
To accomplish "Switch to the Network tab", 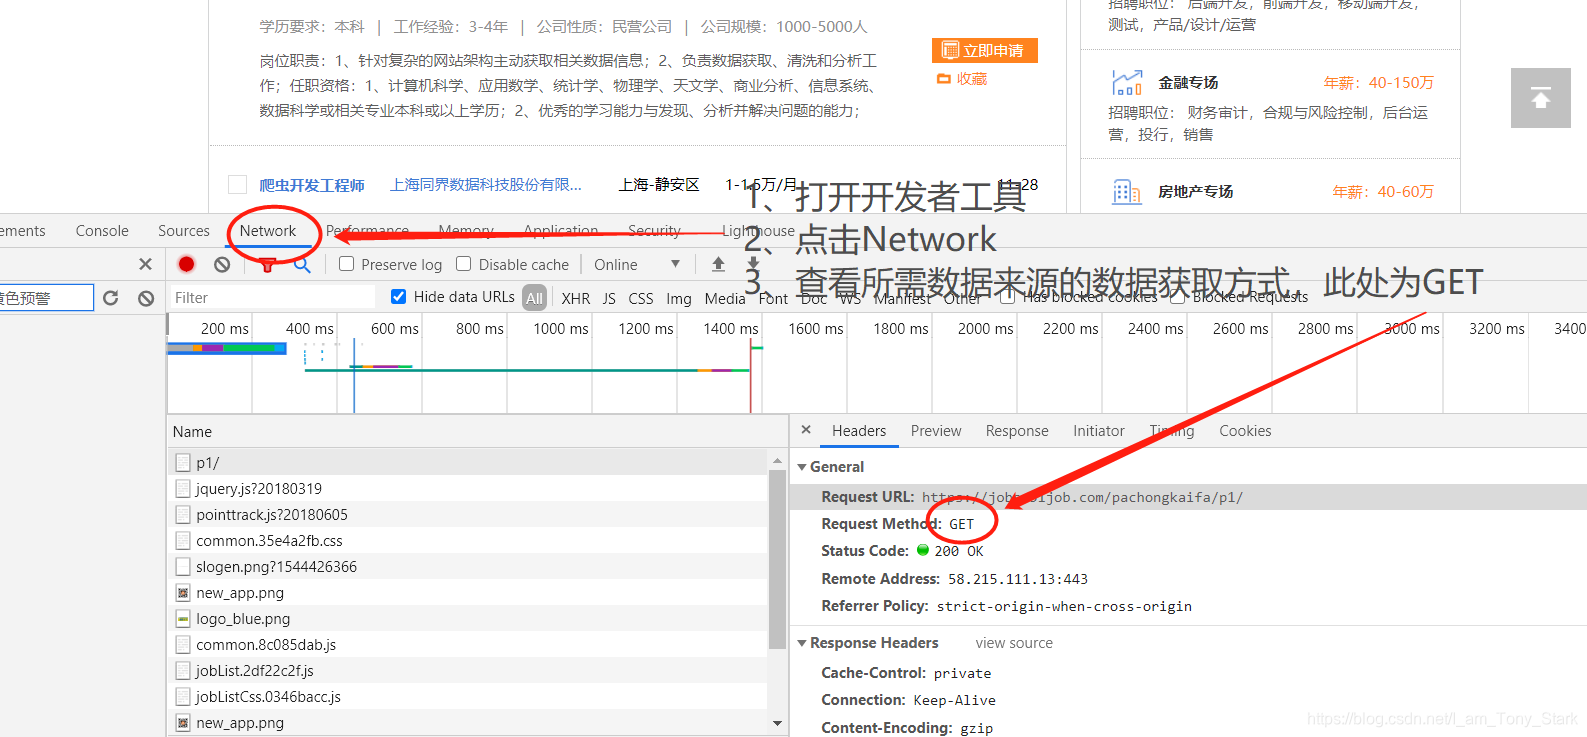I will 268,231.
